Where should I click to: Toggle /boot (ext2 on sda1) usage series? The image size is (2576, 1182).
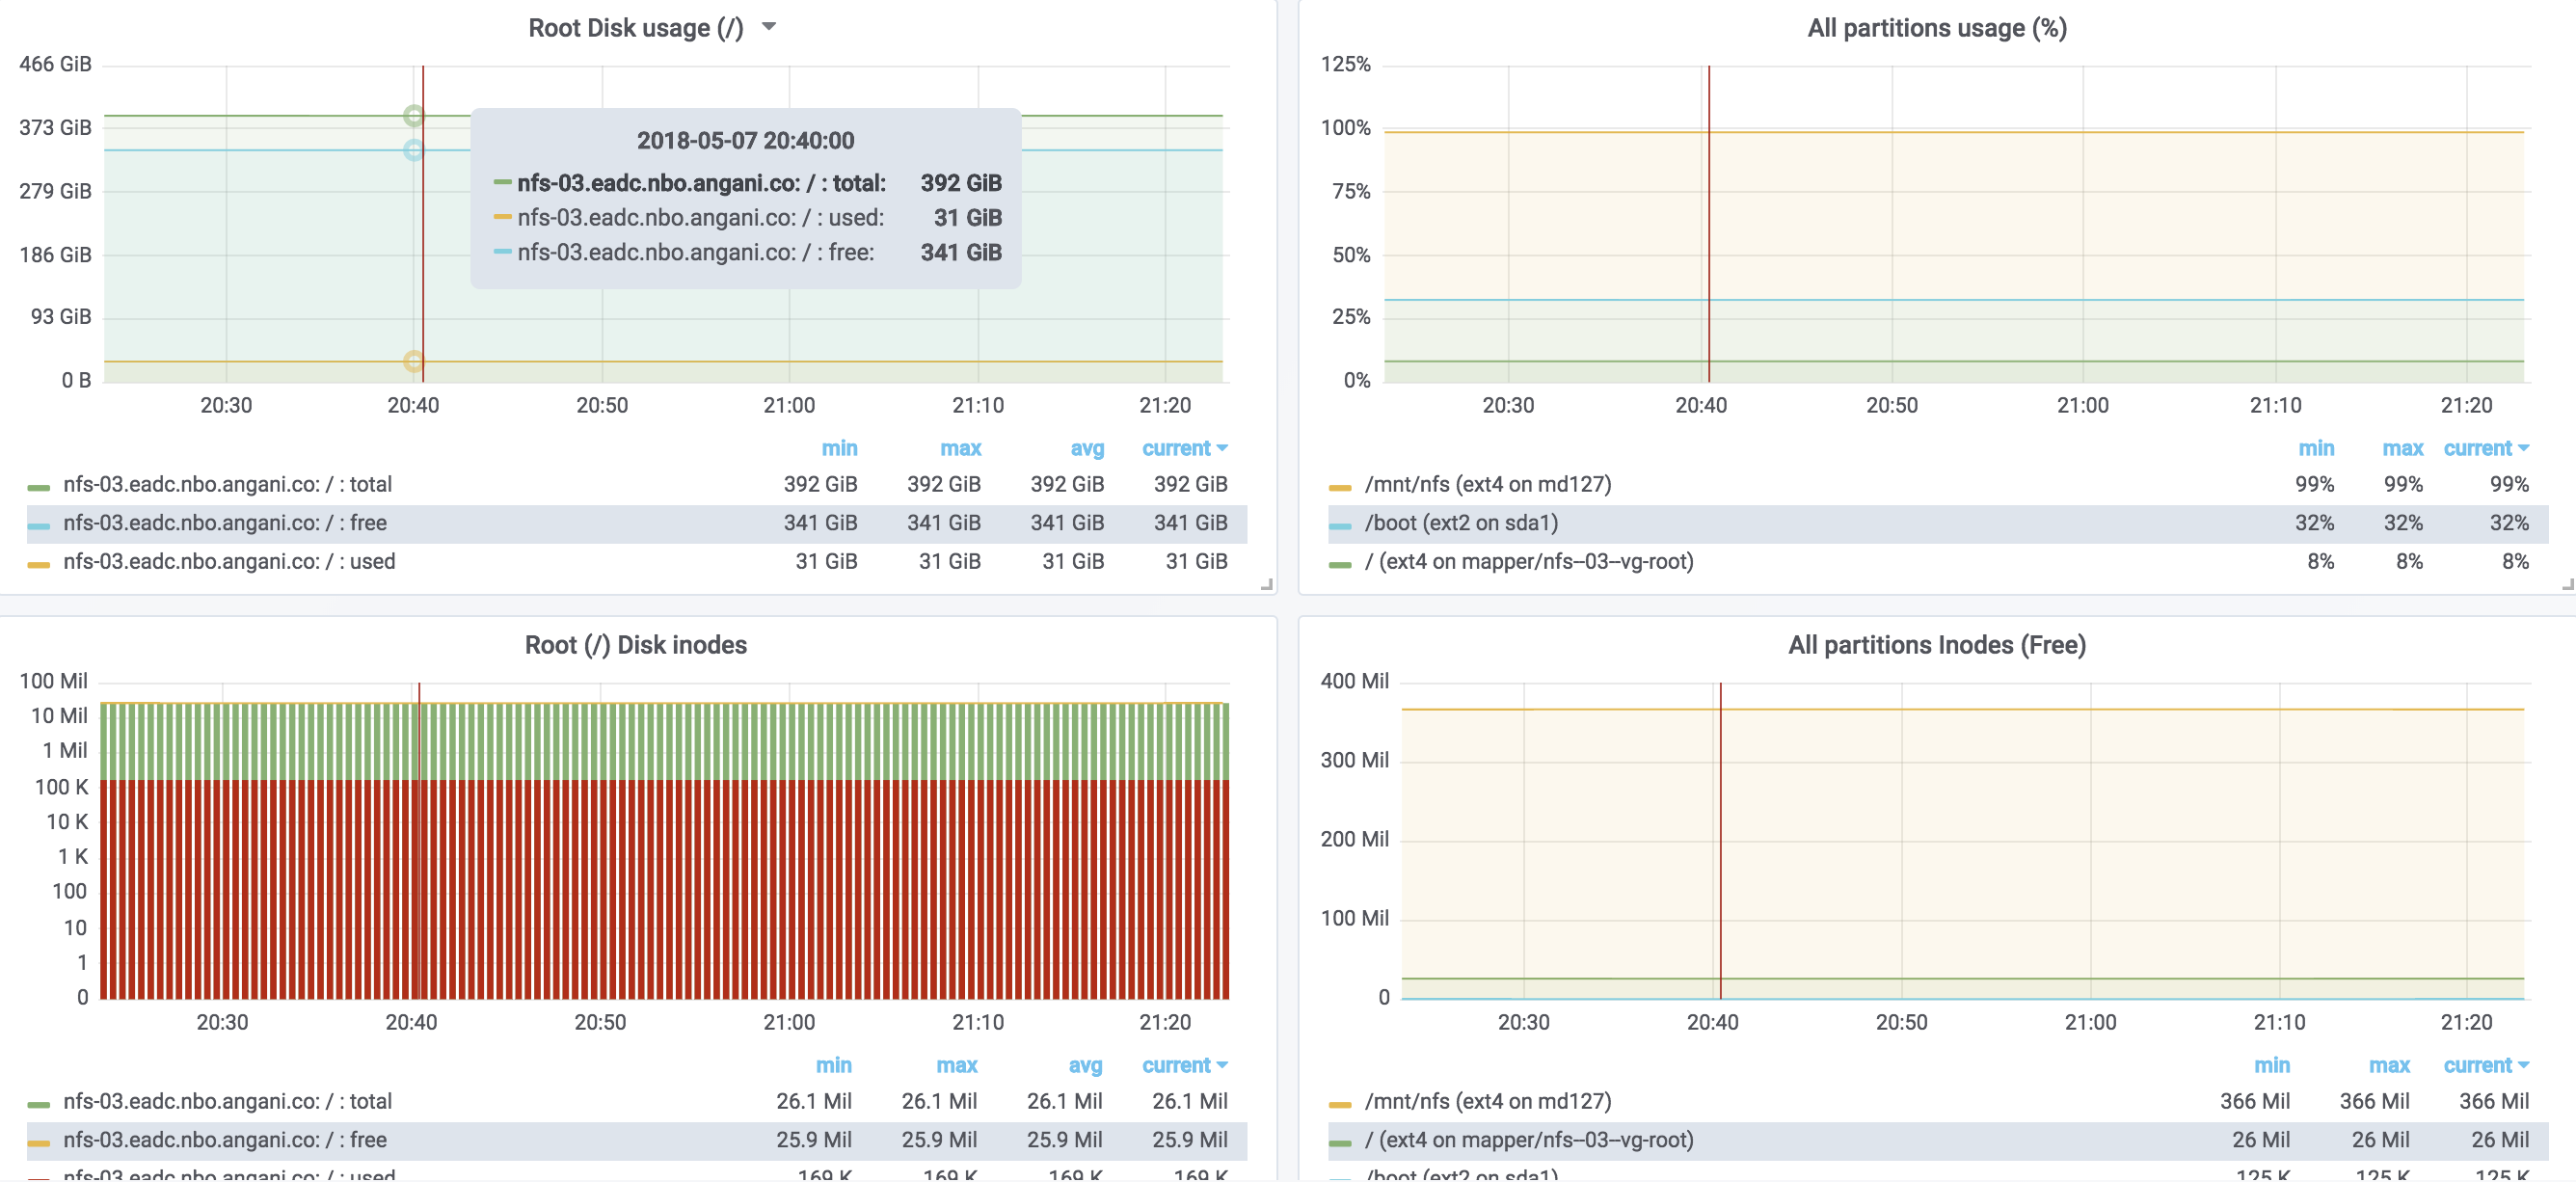click(1460, 523)
